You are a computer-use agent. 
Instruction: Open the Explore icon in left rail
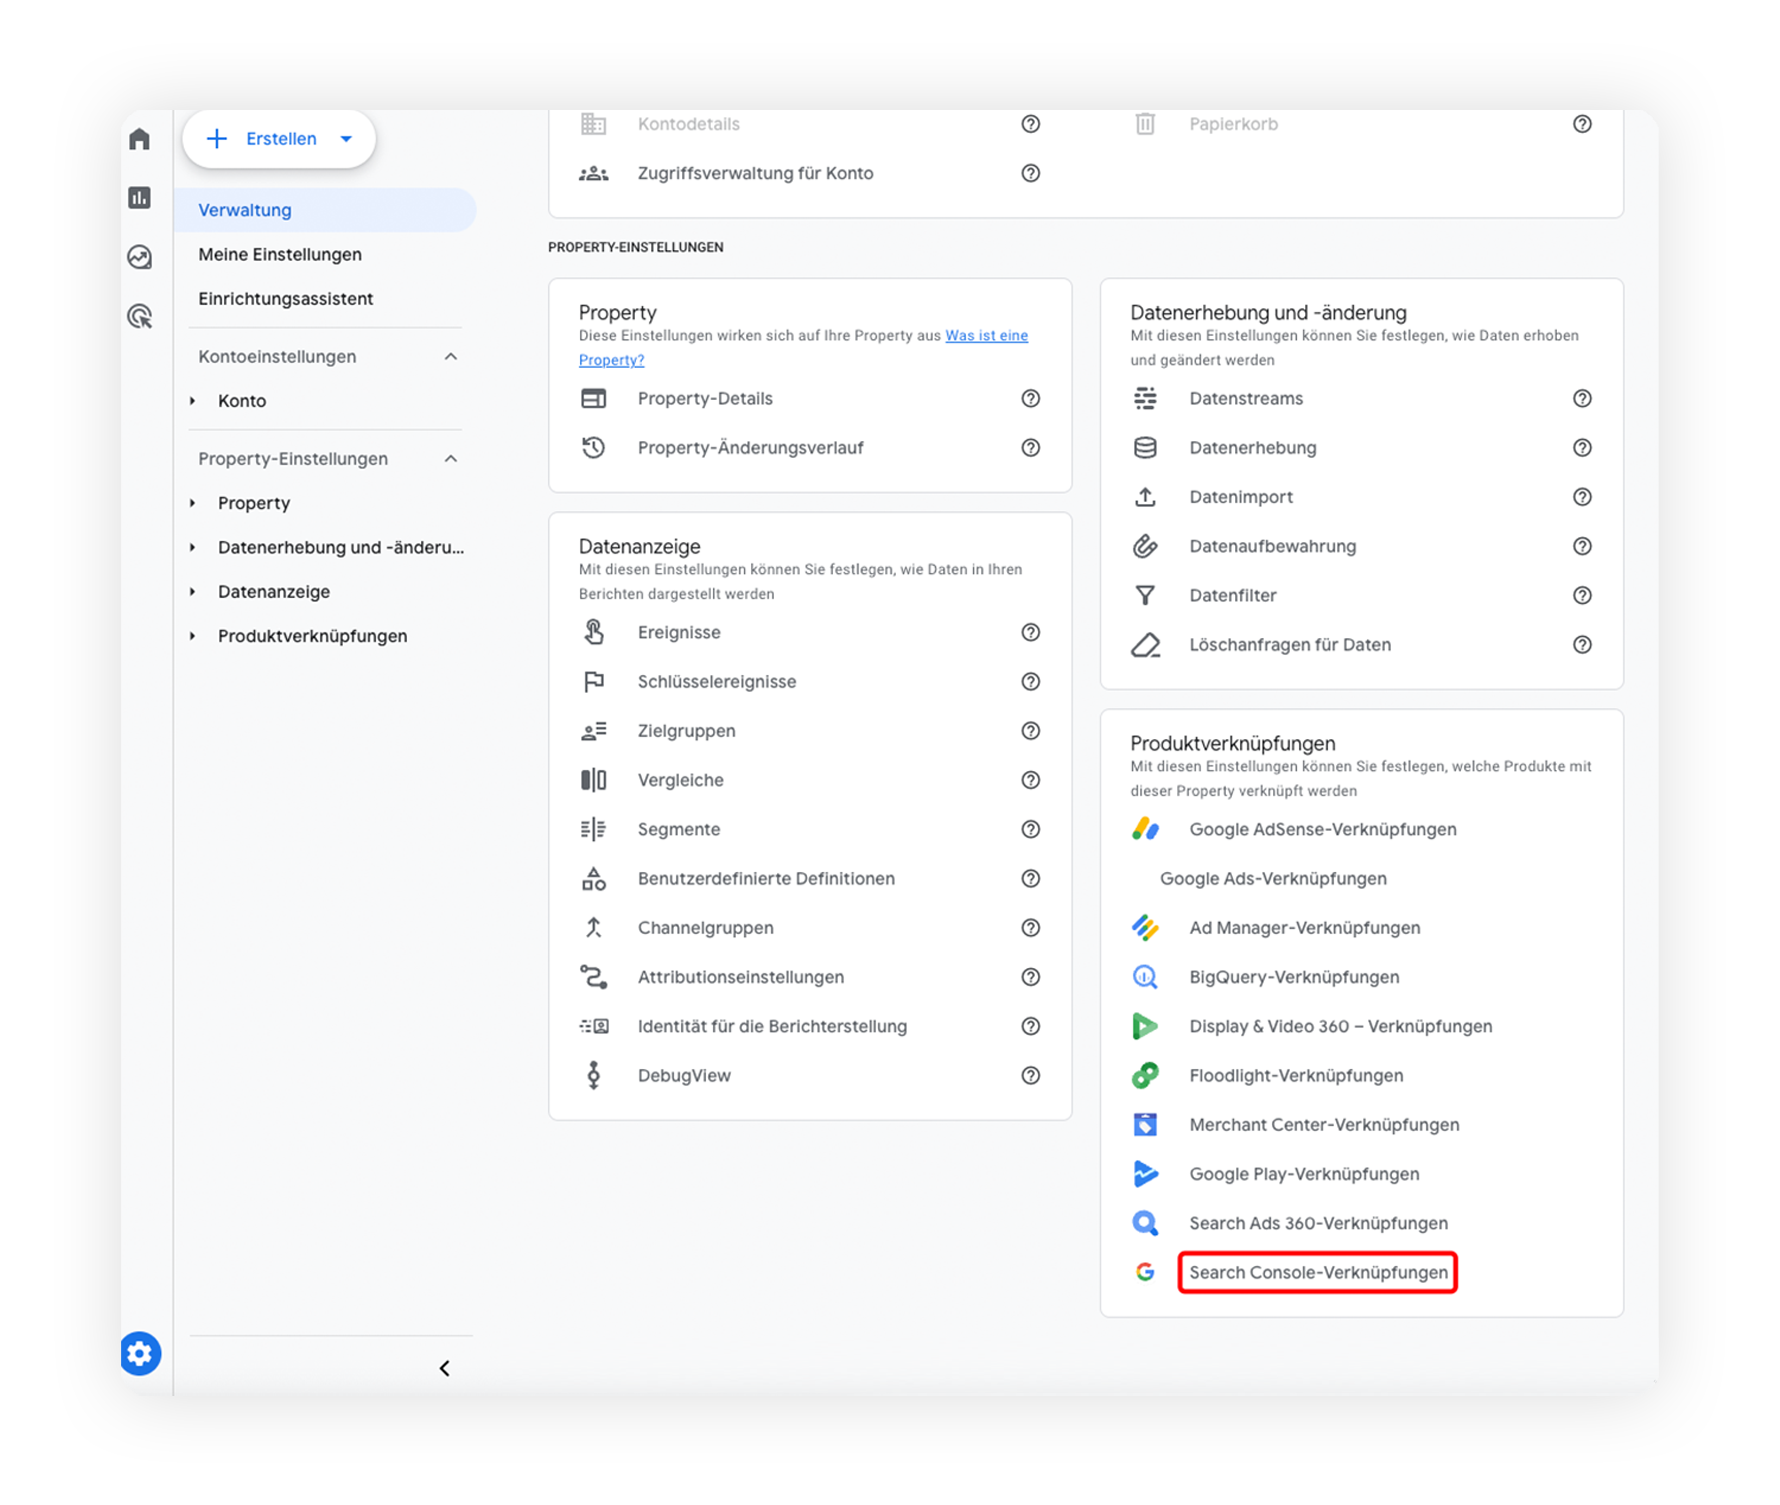[140, 257]
